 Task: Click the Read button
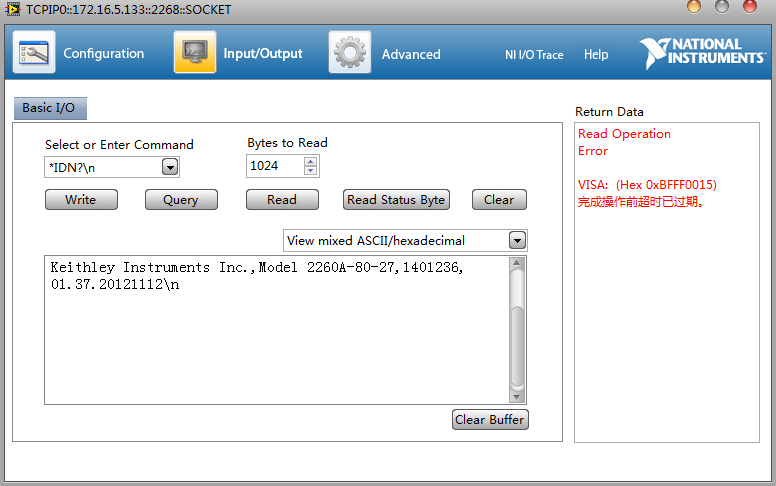click(x=282, y=199)
